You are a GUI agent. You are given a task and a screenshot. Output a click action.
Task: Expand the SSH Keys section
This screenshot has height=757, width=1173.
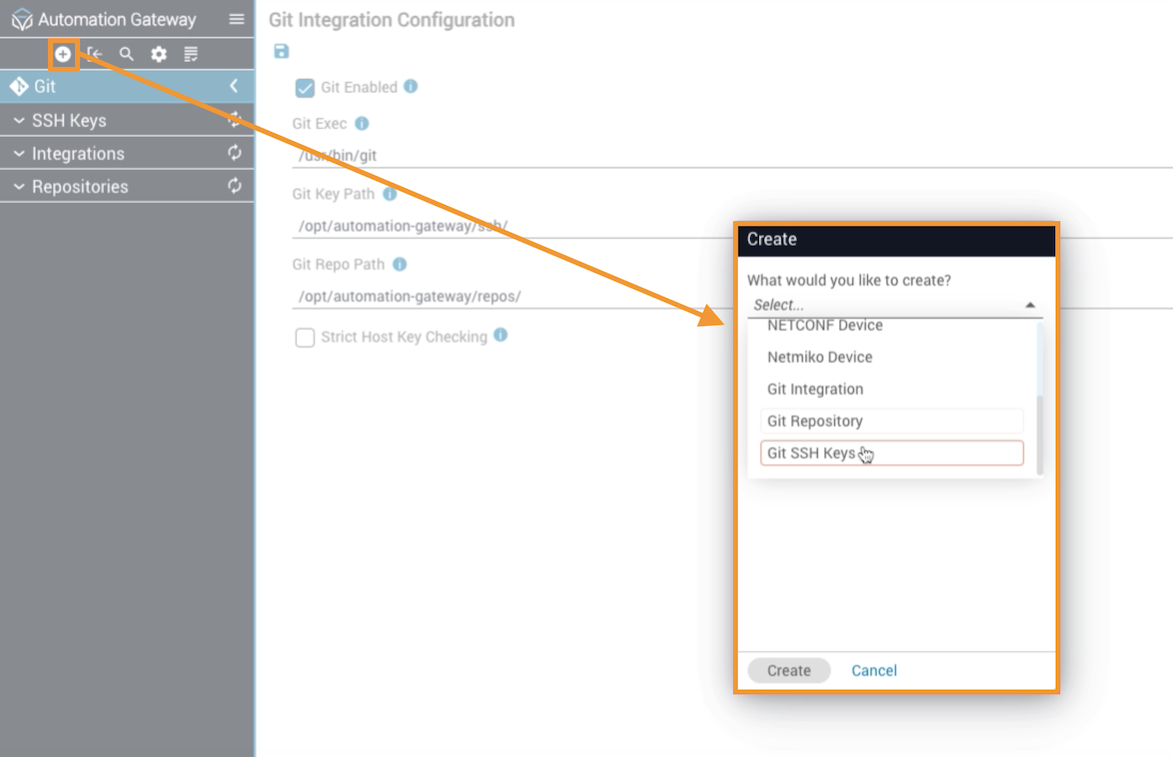click(19, 121)
